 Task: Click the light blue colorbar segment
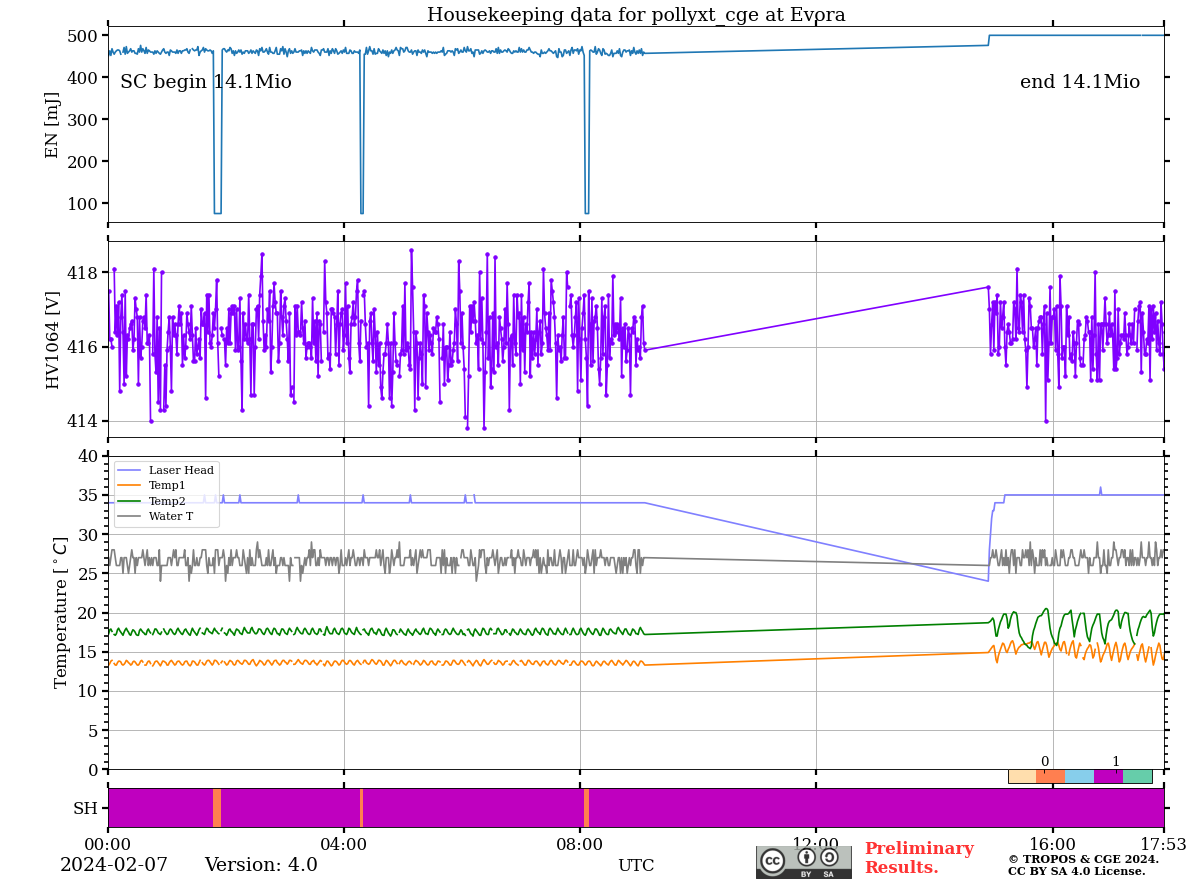point(1080,776)
